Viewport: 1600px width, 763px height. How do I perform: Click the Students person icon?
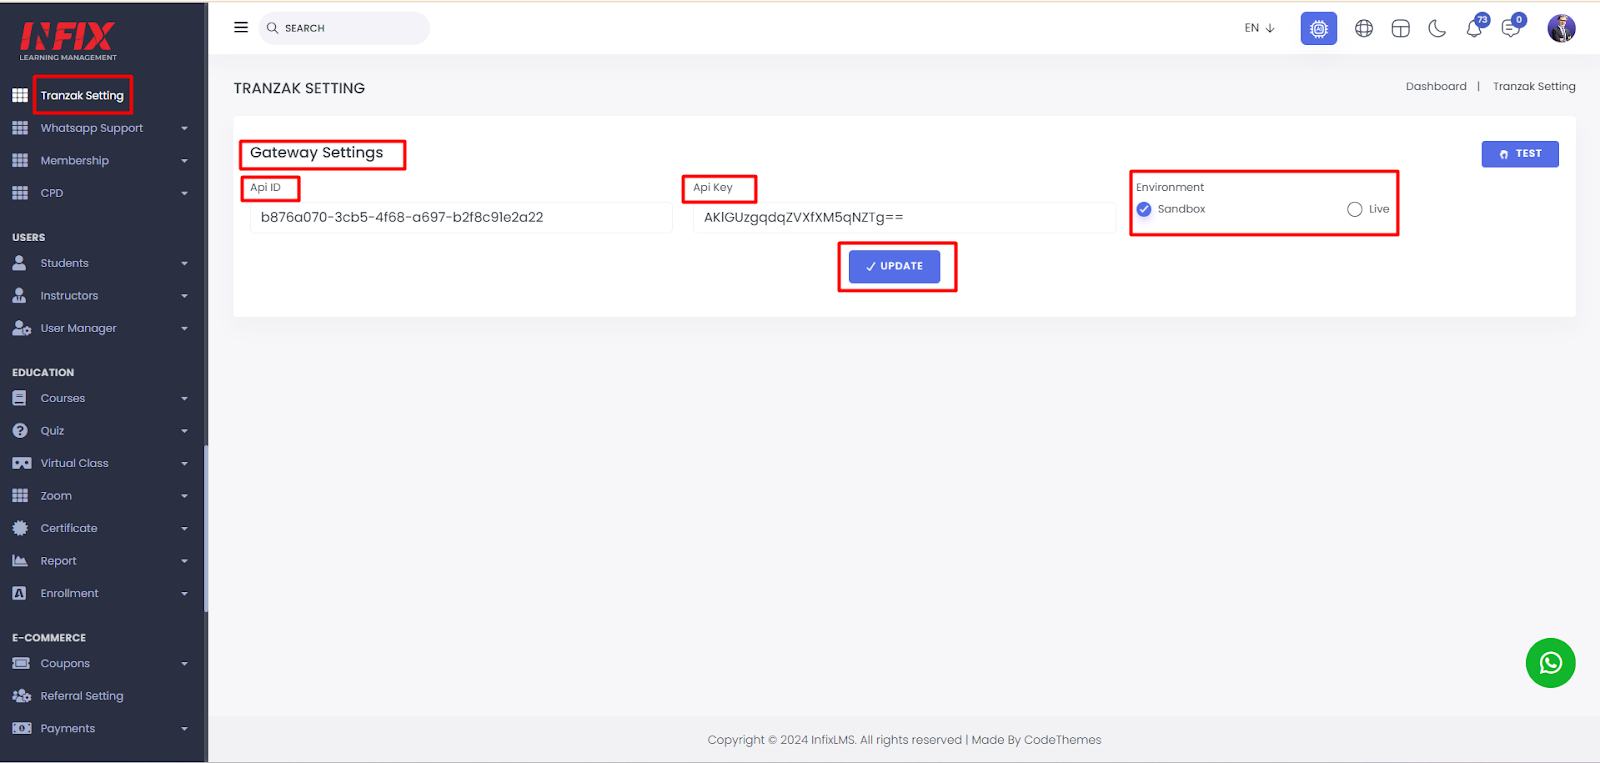pos(19,263)
